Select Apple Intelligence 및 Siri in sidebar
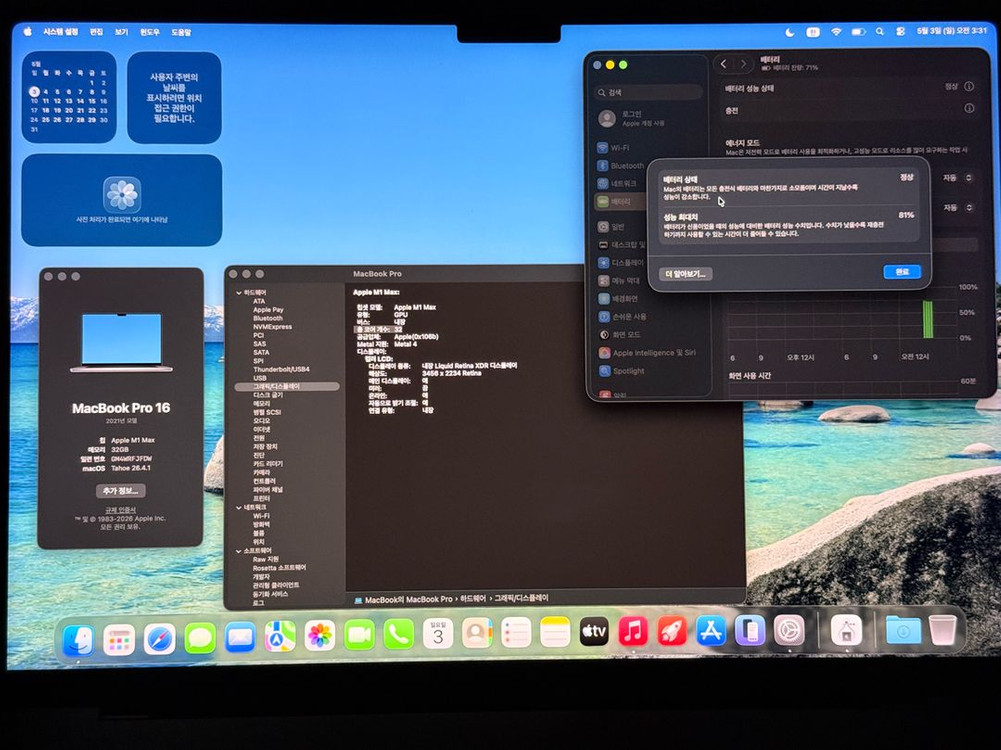This screenshot has height=750, width=1001. click(649, 352)
